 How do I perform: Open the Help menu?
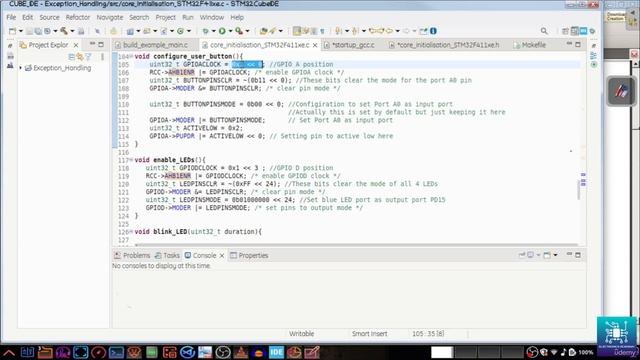click(237, 18)
